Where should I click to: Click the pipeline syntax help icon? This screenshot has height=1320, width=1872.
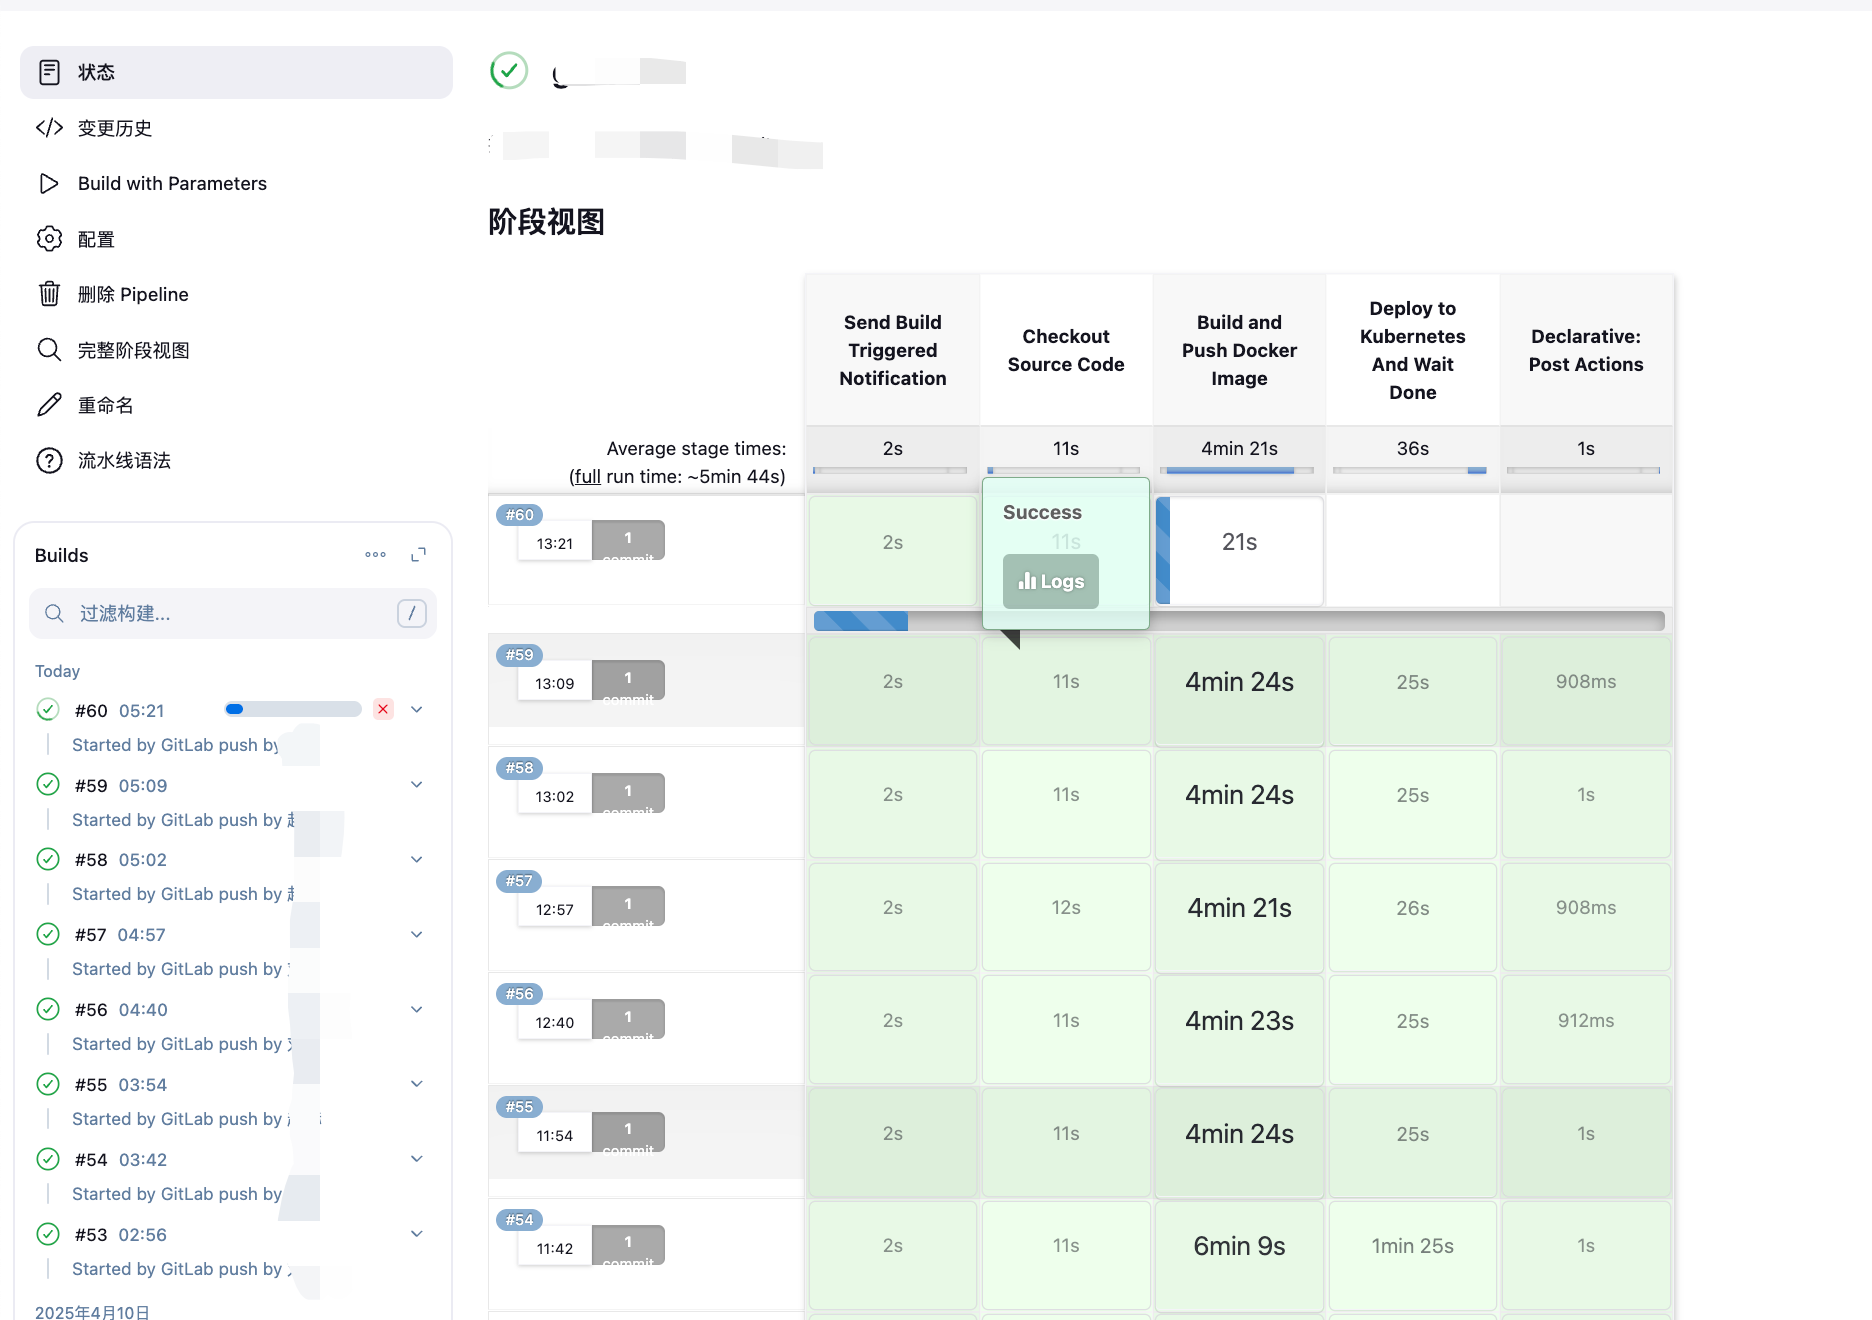click(49, 461)
